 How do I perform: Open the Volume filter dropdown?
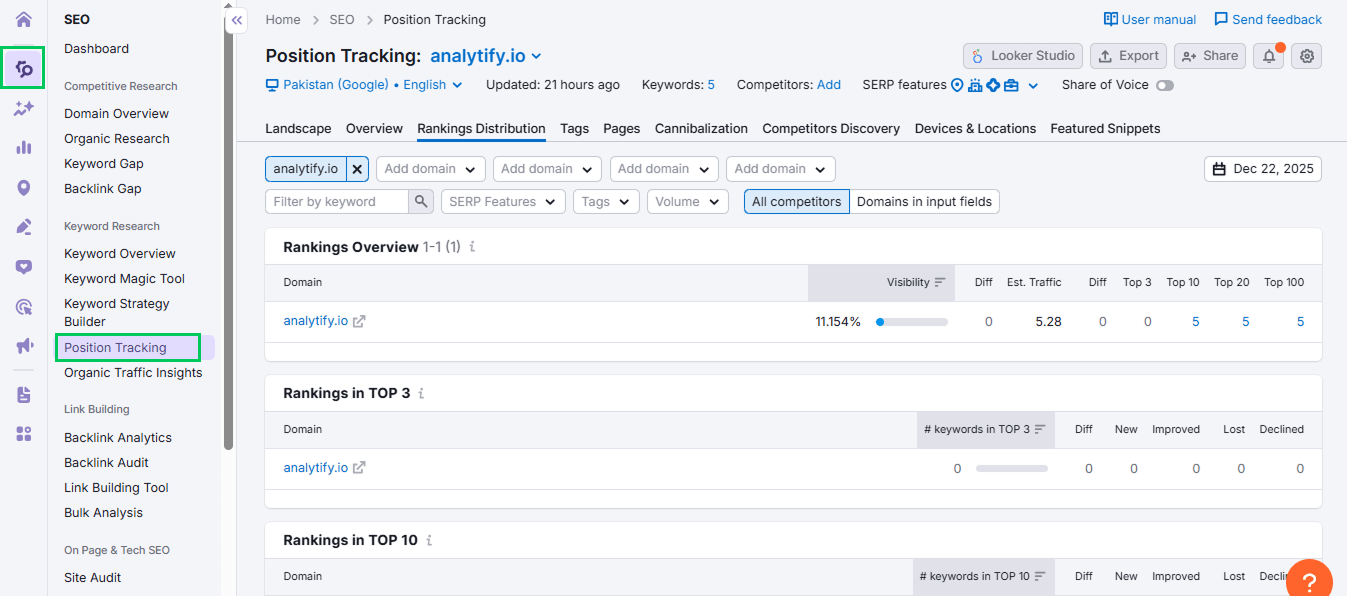pos(687,202)
